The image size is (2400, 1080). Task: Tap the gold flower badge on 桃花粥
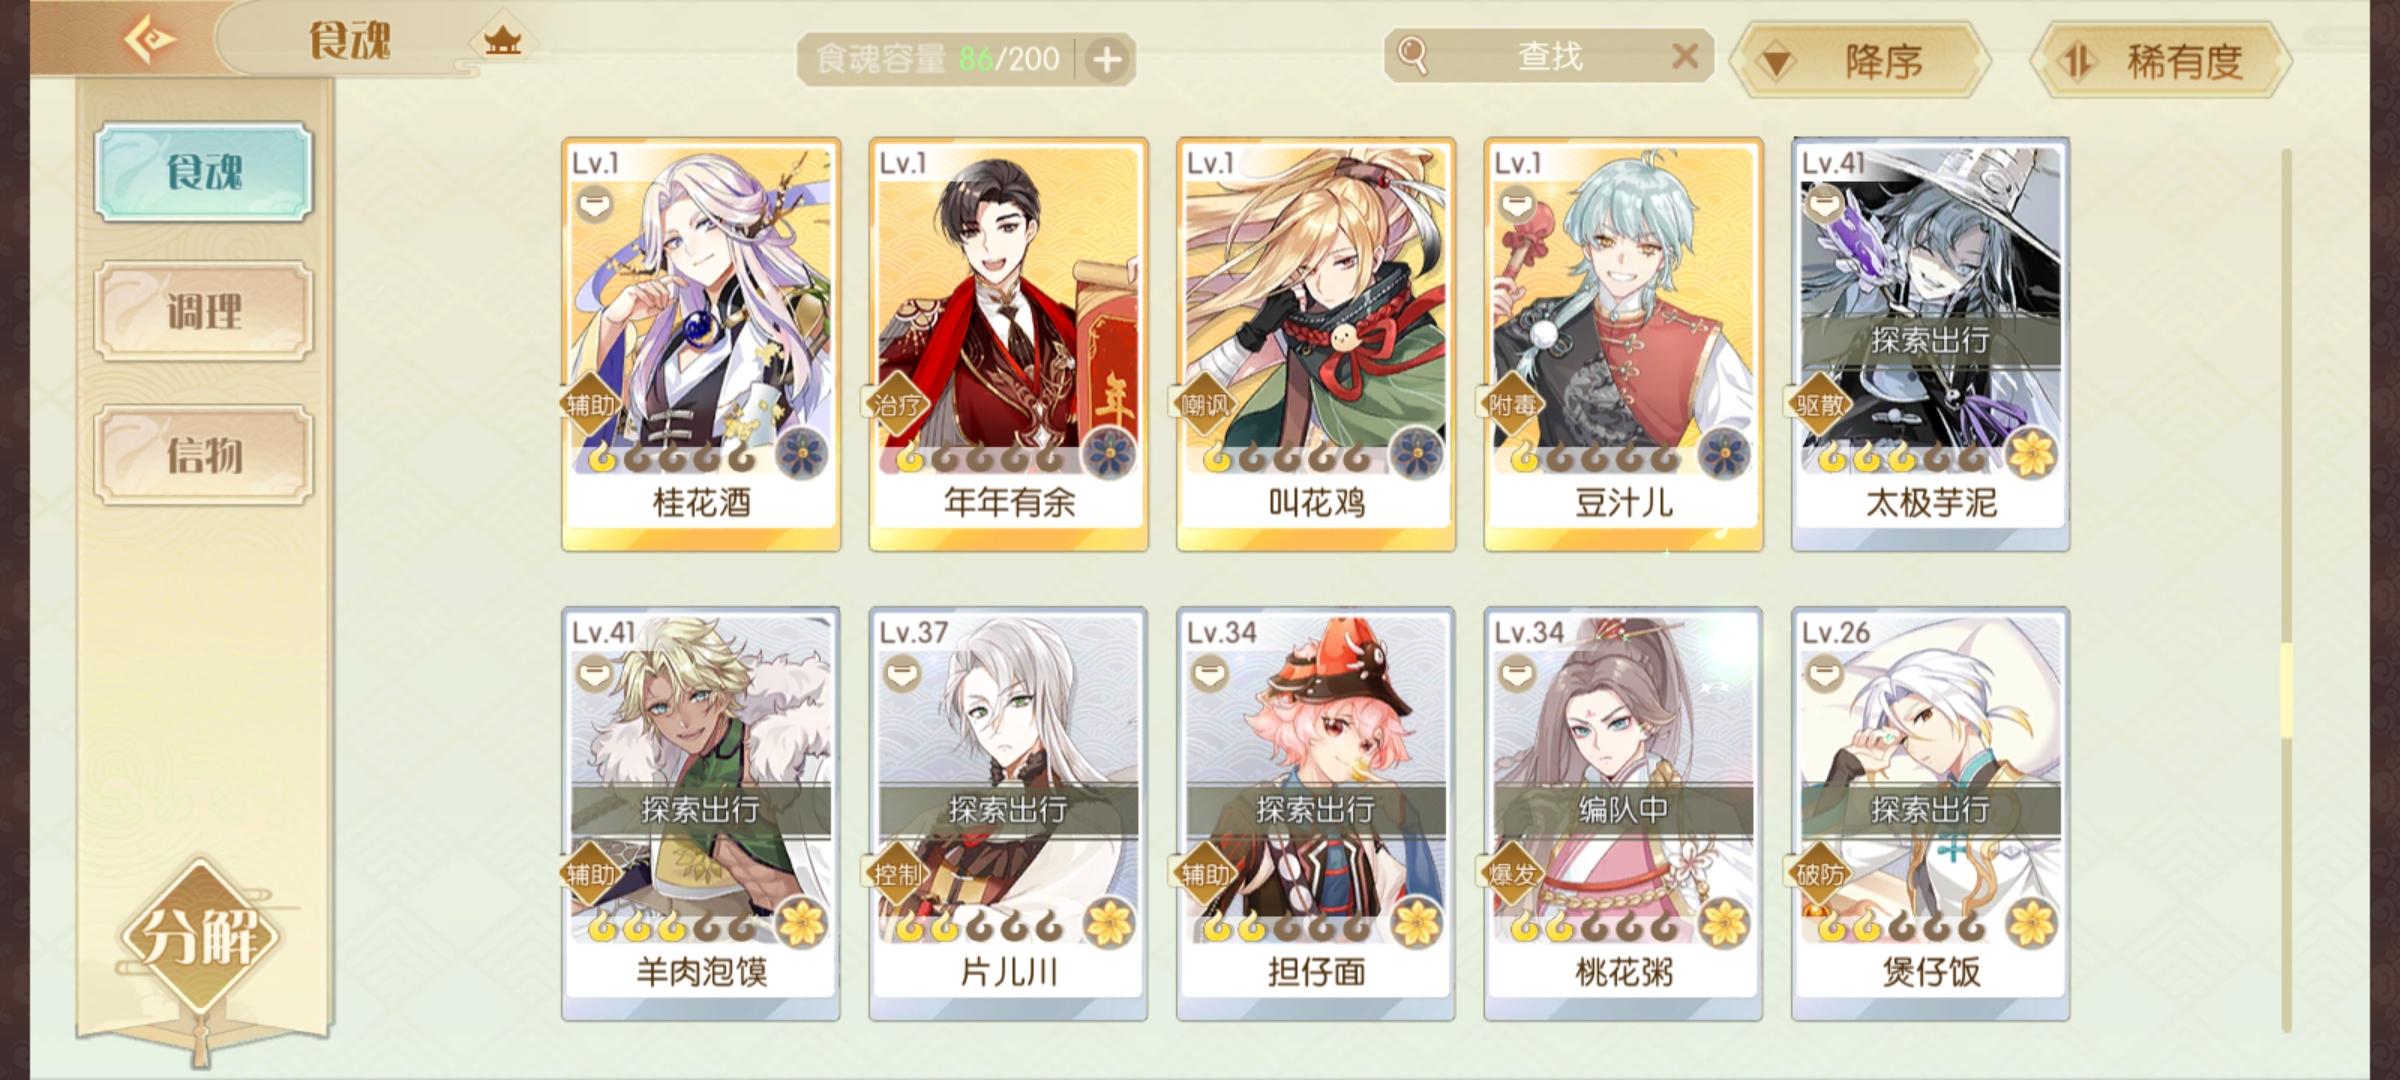click(x=1724, y=923)
